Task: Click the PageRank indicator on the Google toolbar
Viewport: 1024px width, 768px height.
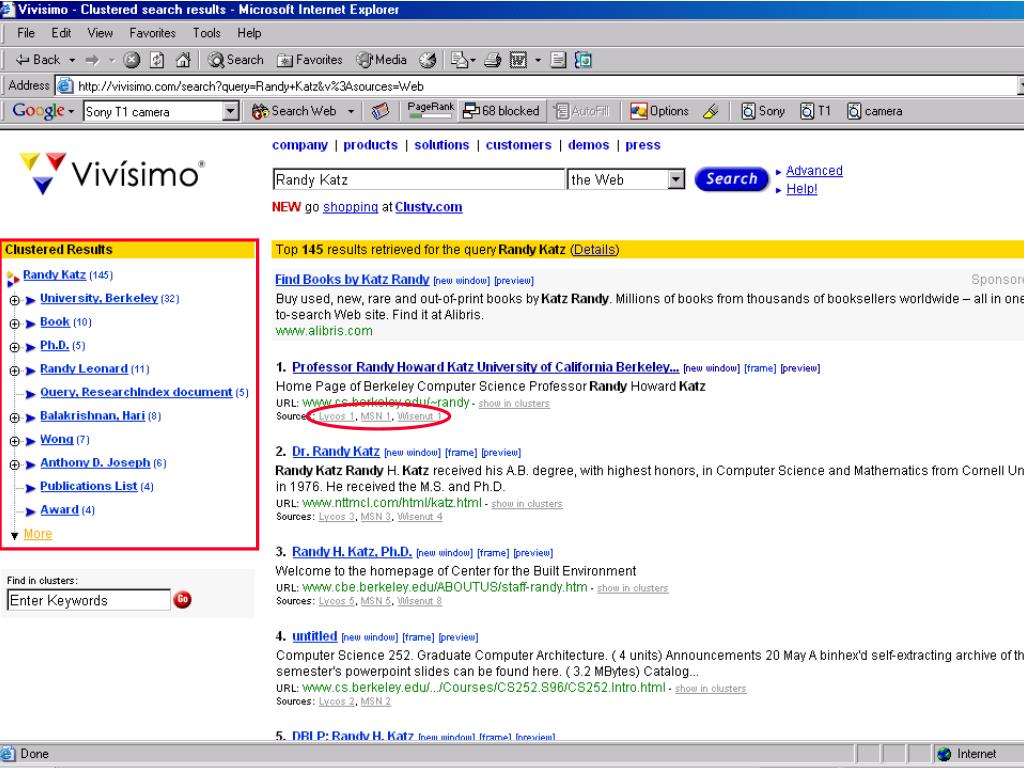Action: click(430, 110)
